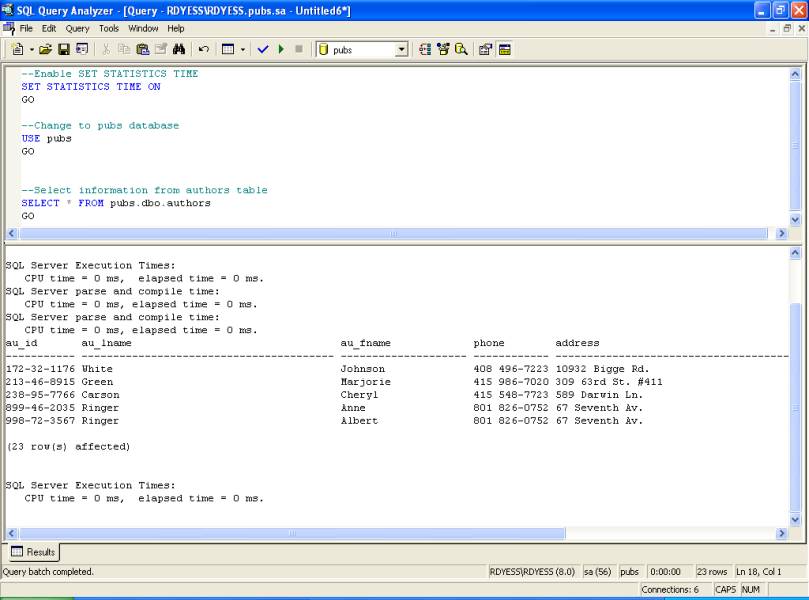Click the Undo arrow icon

point(204,49)
